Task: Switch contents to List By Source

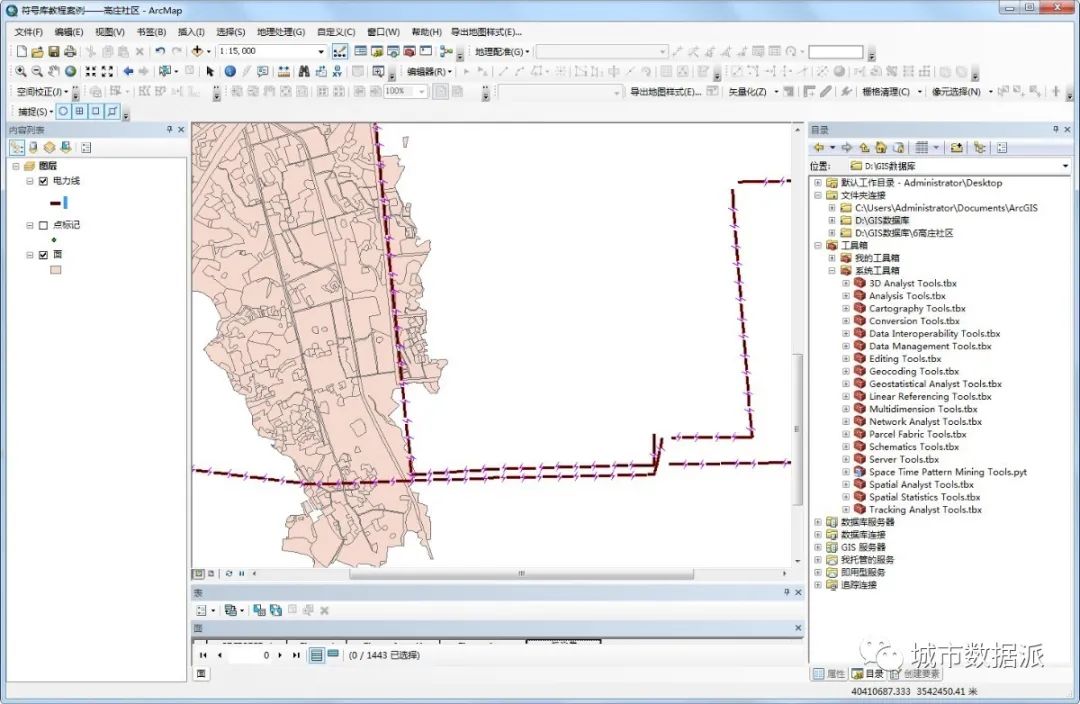Action: pos(33,147)
